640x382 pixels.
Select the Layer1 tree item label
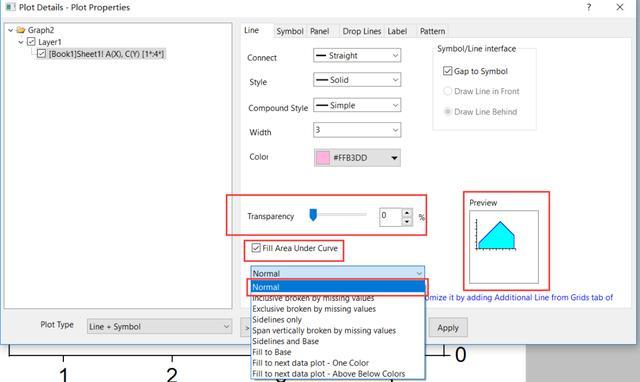[50, 42]
